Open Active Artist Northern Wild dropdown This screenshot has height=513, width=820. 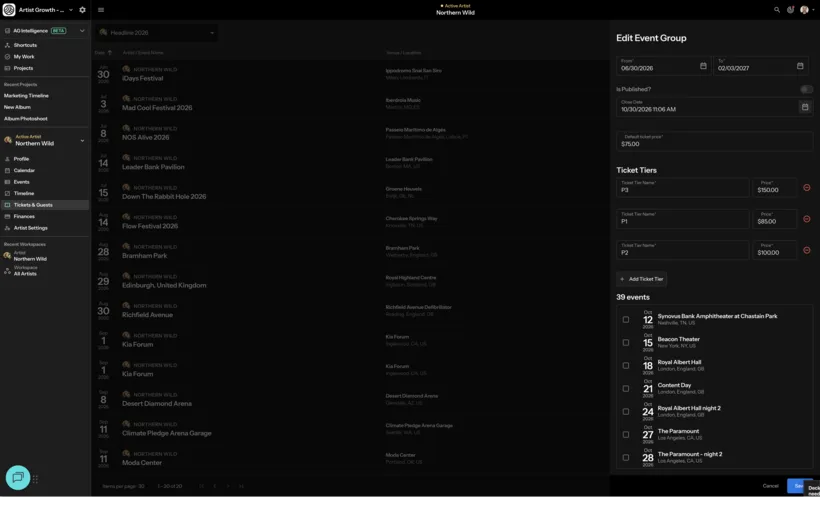point(82,141)
